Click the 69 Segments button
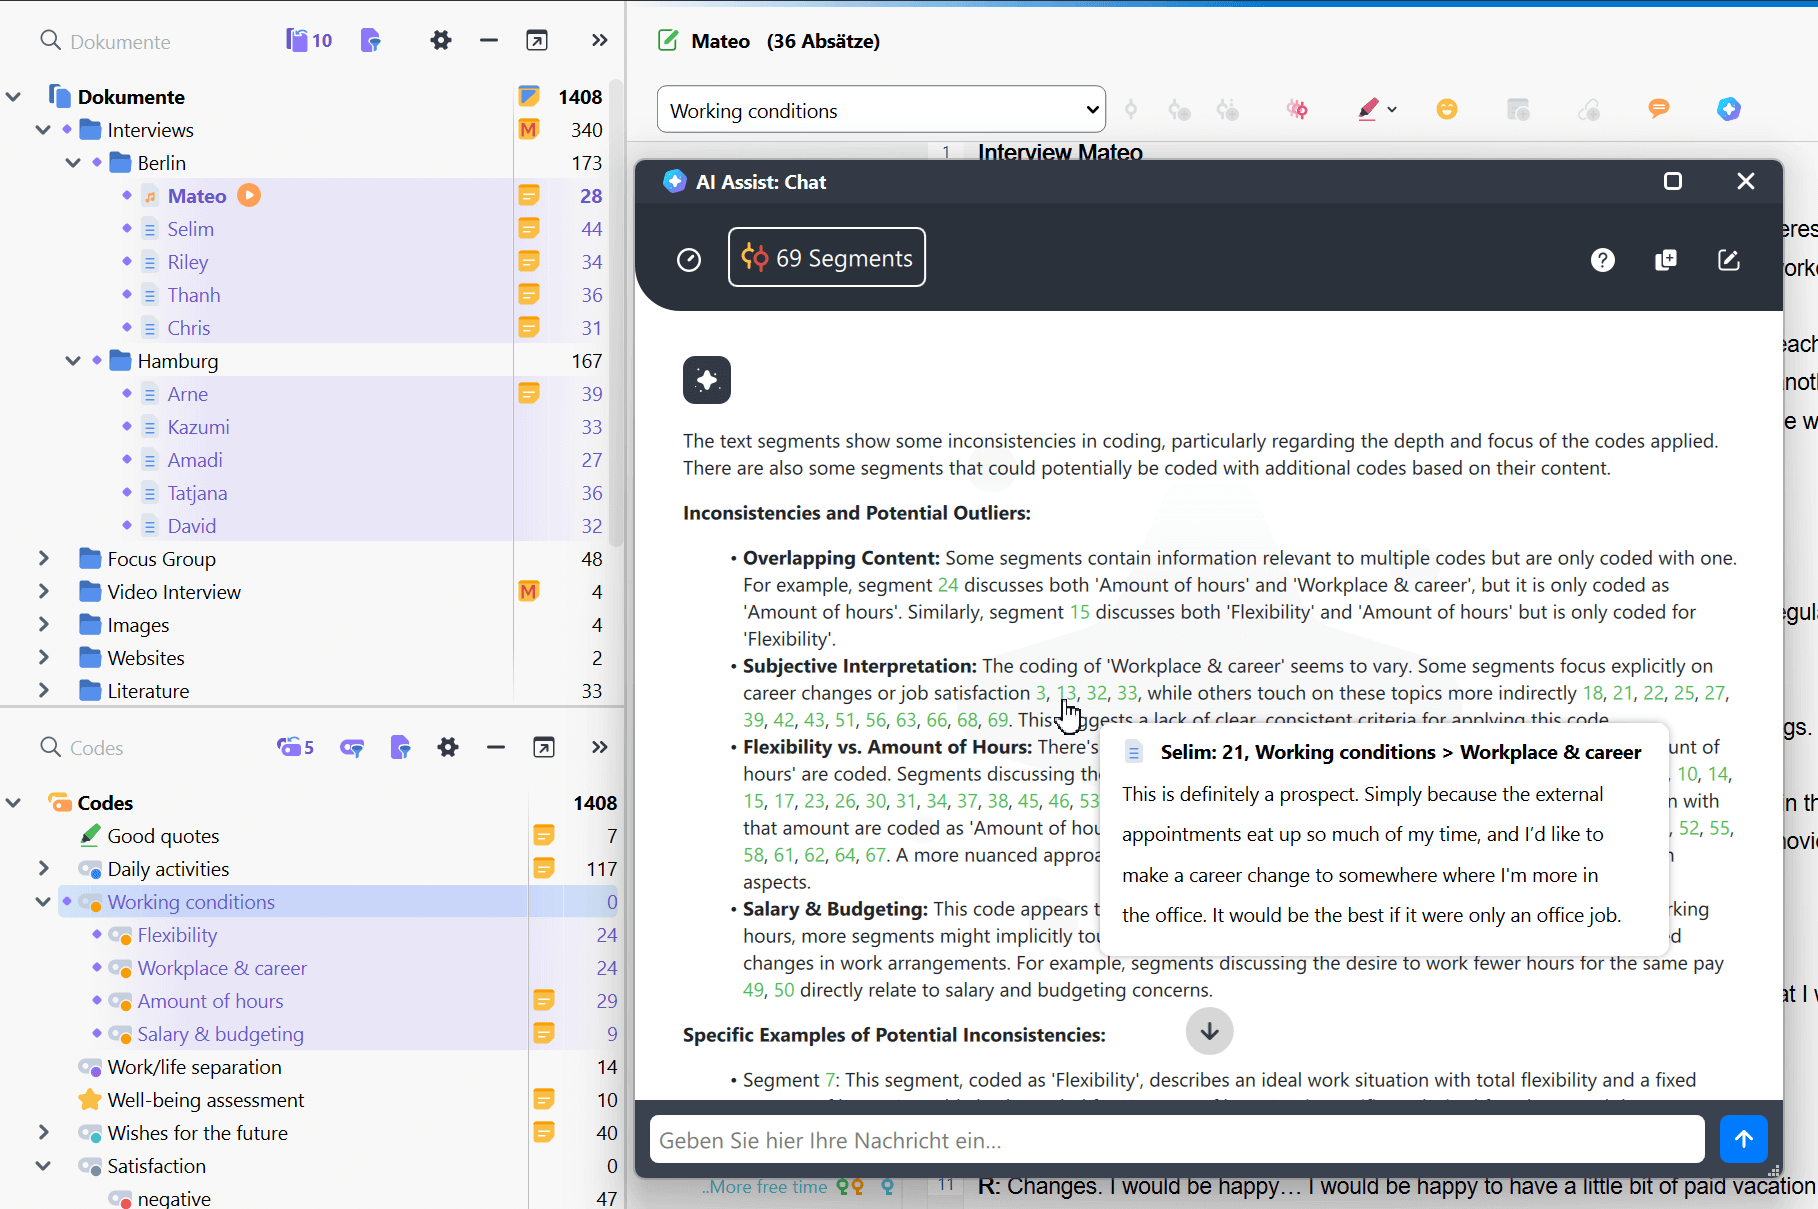1818x1209 pixels. coord(826,258)
